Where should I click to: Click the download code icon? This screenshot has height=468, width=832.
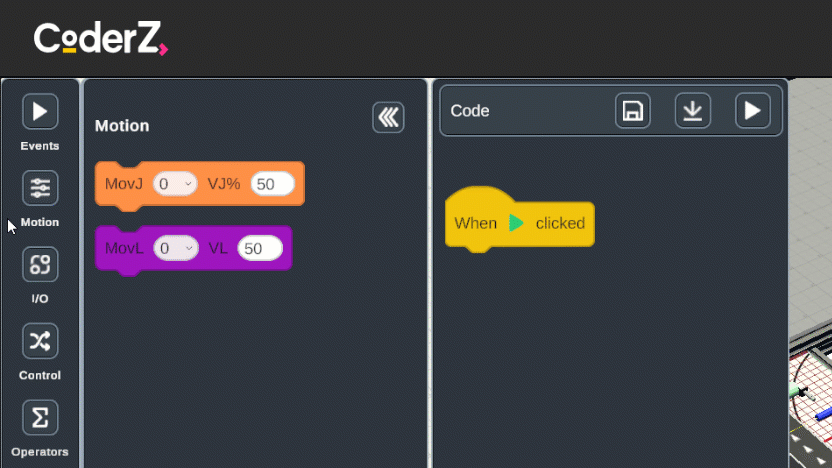pos(692,111)
